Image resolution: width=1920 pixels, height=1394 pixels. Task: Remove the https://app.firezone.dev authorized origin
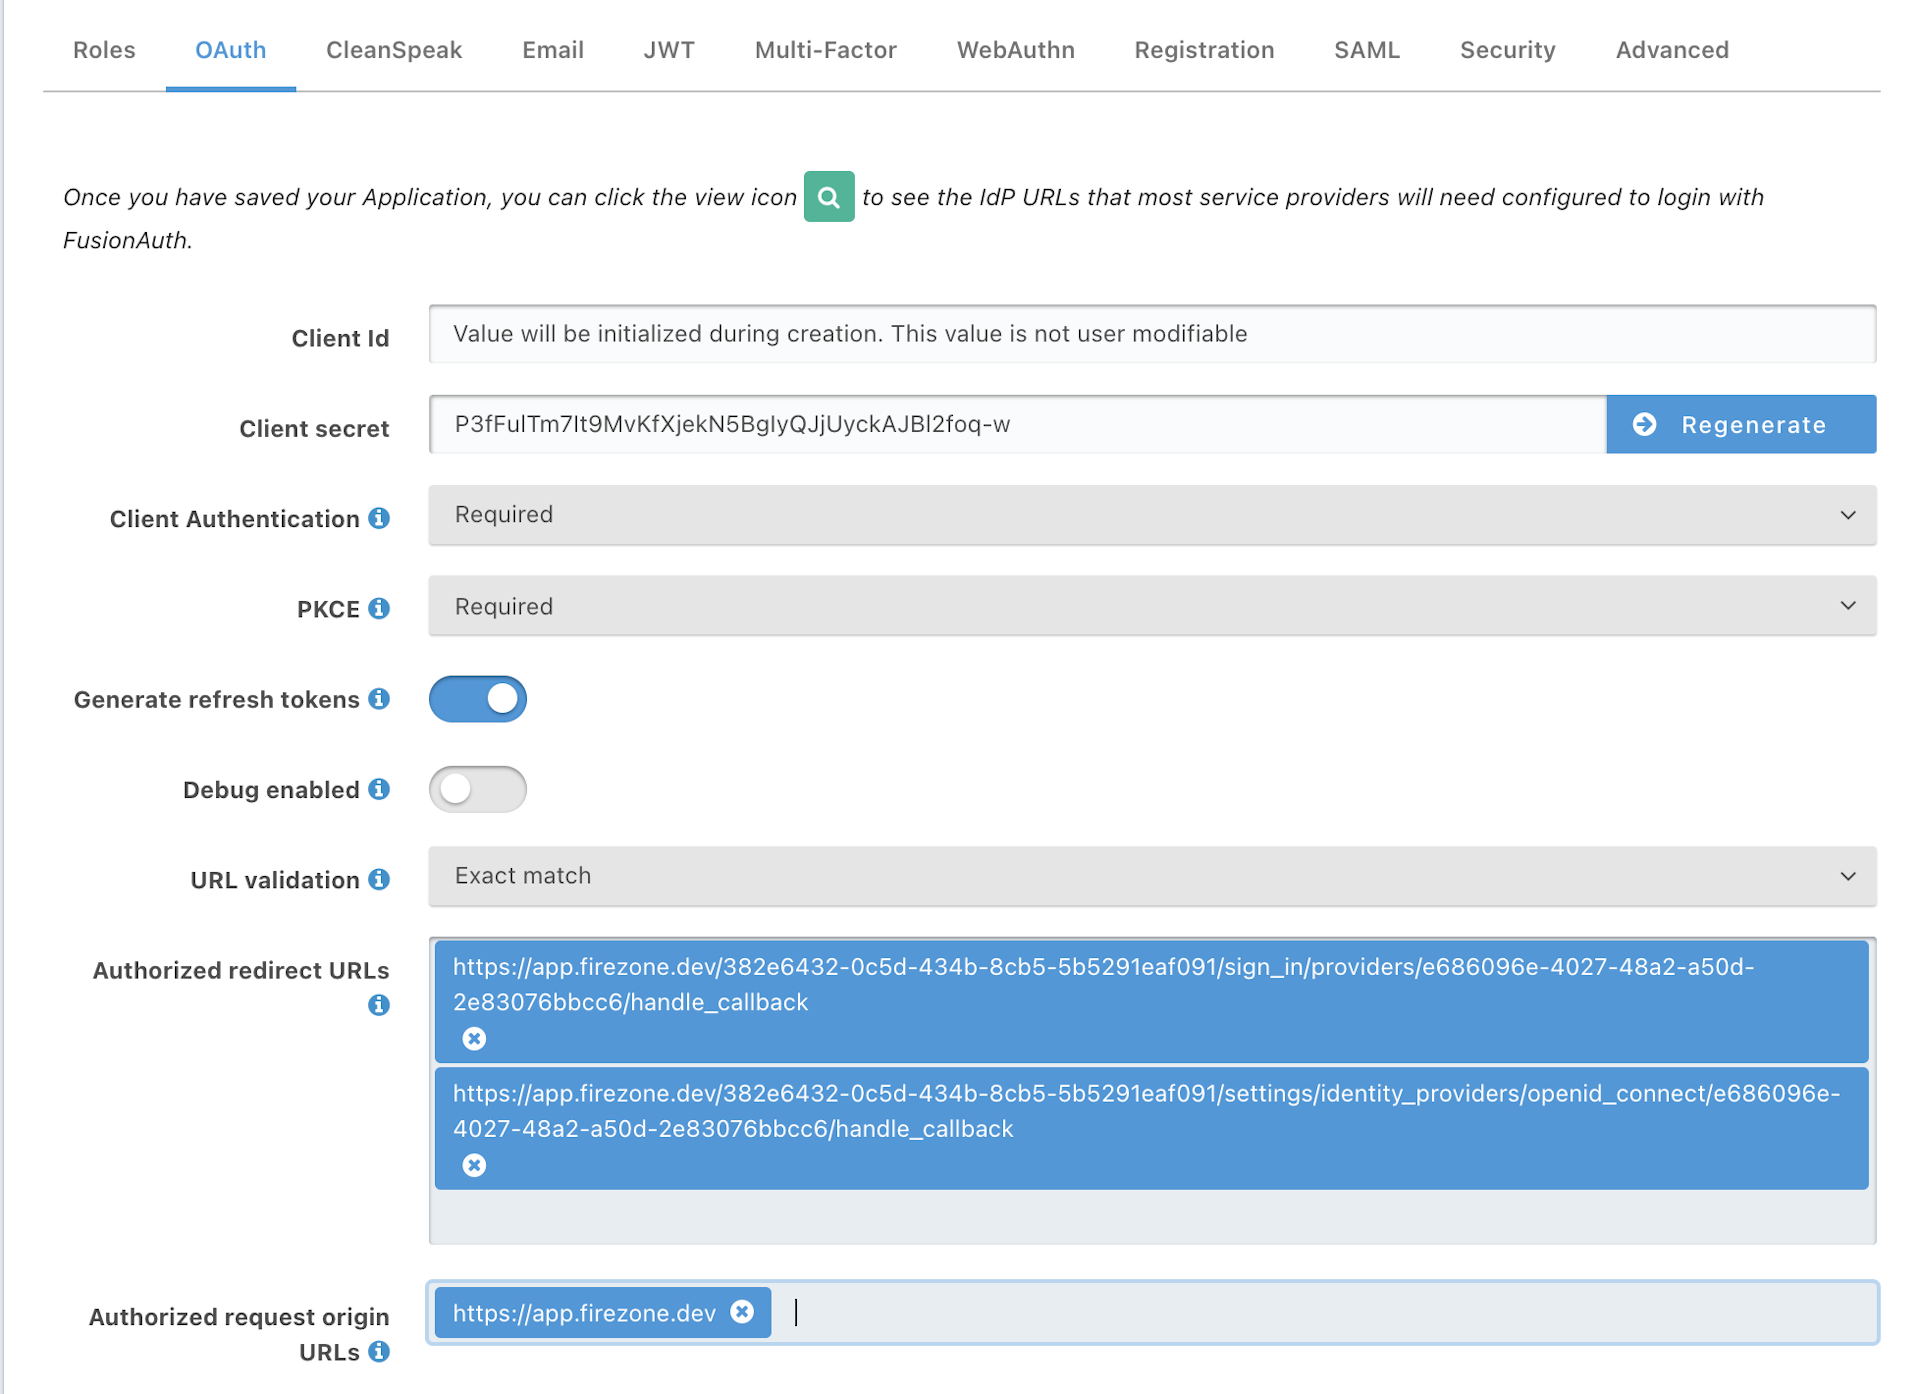(745, 1313)
